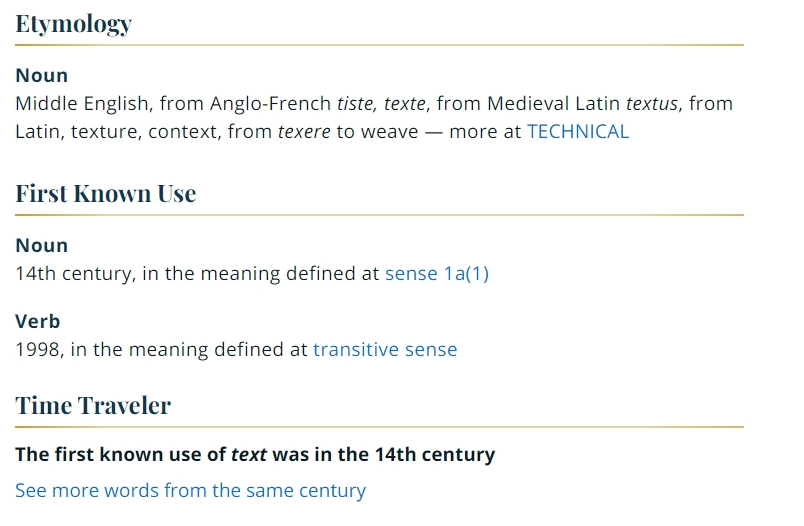Click the italic word 'texere'
The height and width of the screenshot is (526, 804).
coord(304,132)
